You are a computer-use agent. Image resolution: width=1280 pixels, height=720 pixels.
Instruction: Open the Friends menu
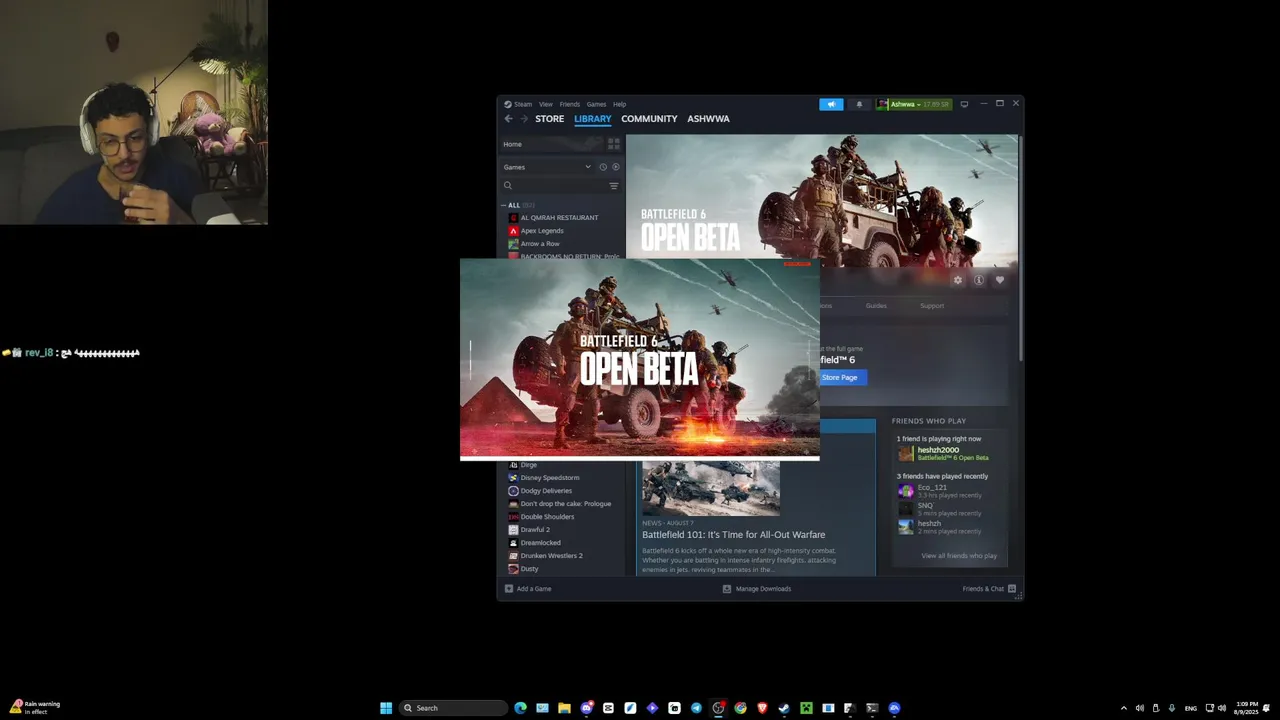tap(570, 104)
